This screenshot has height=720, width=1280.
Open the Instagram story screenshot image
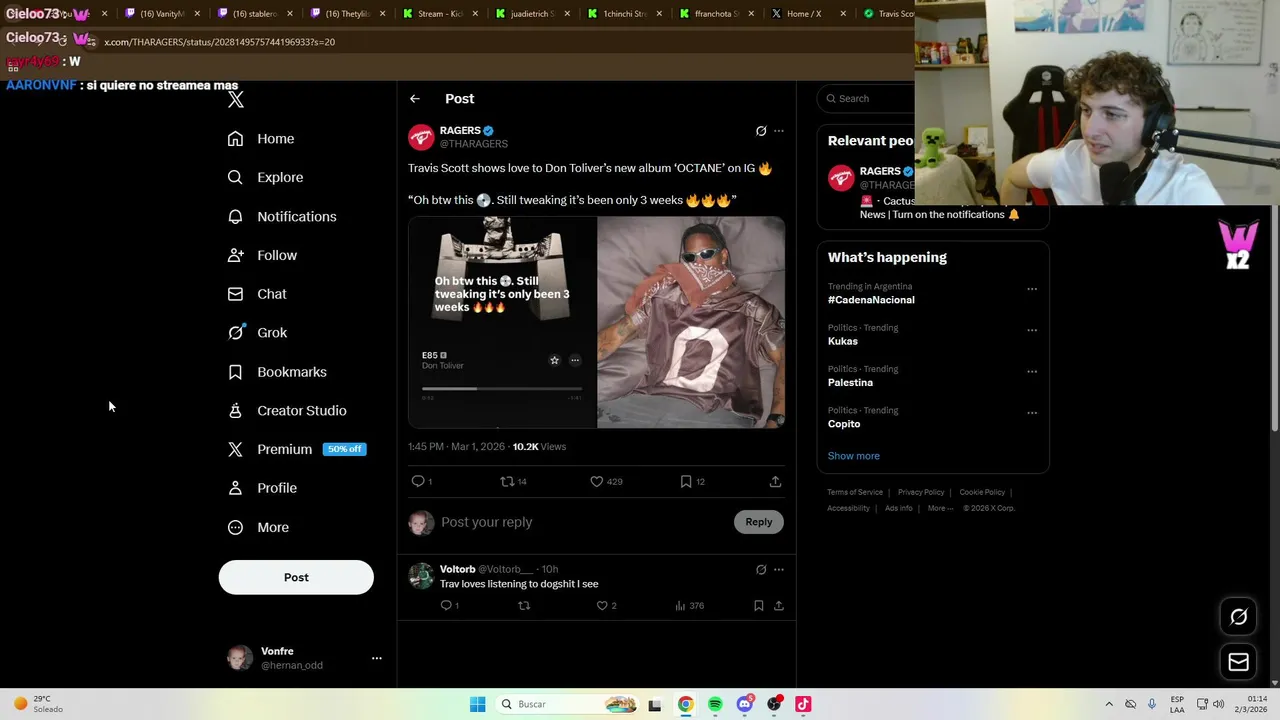[x=502, y=322]
